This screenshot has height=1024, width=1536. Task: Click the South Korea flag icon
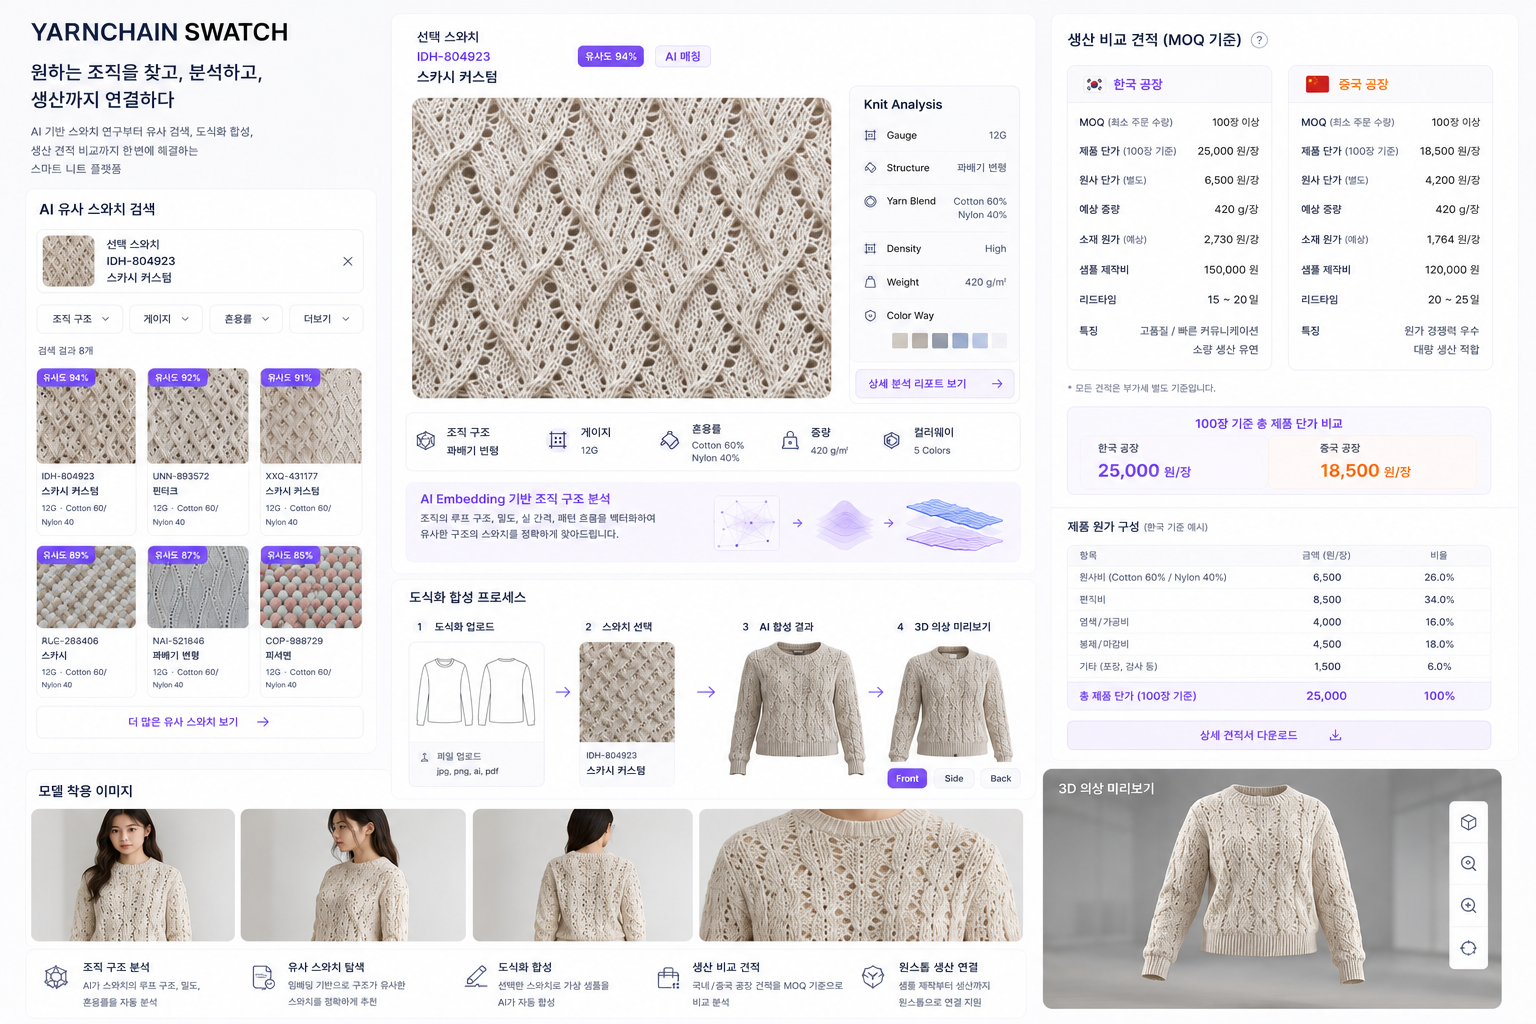click(x=1094, y=84)
